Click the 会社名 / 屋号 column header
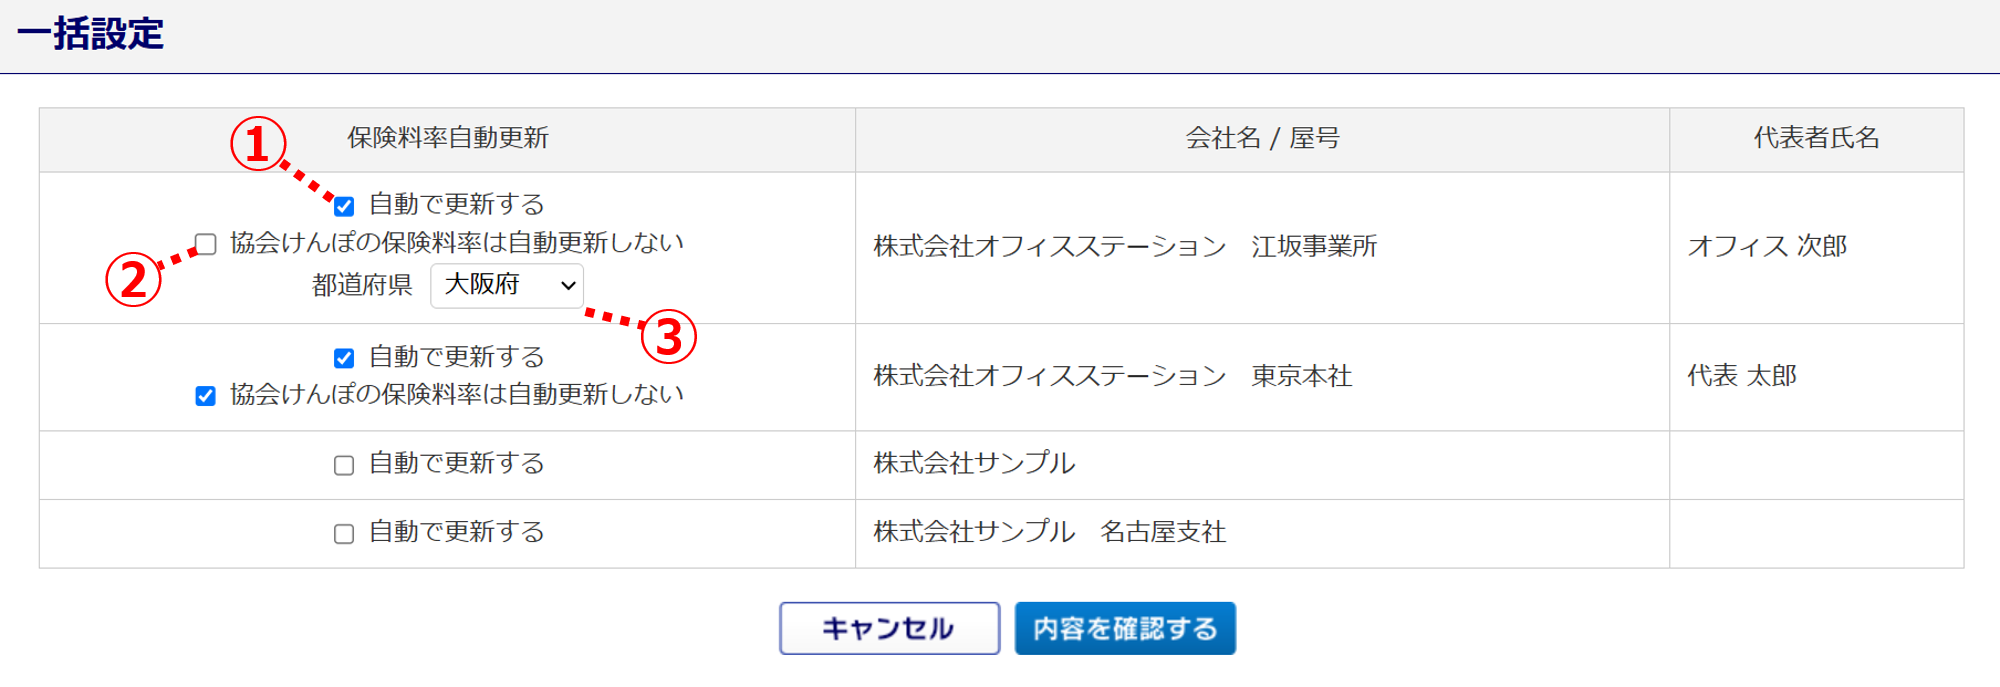 1262,139
